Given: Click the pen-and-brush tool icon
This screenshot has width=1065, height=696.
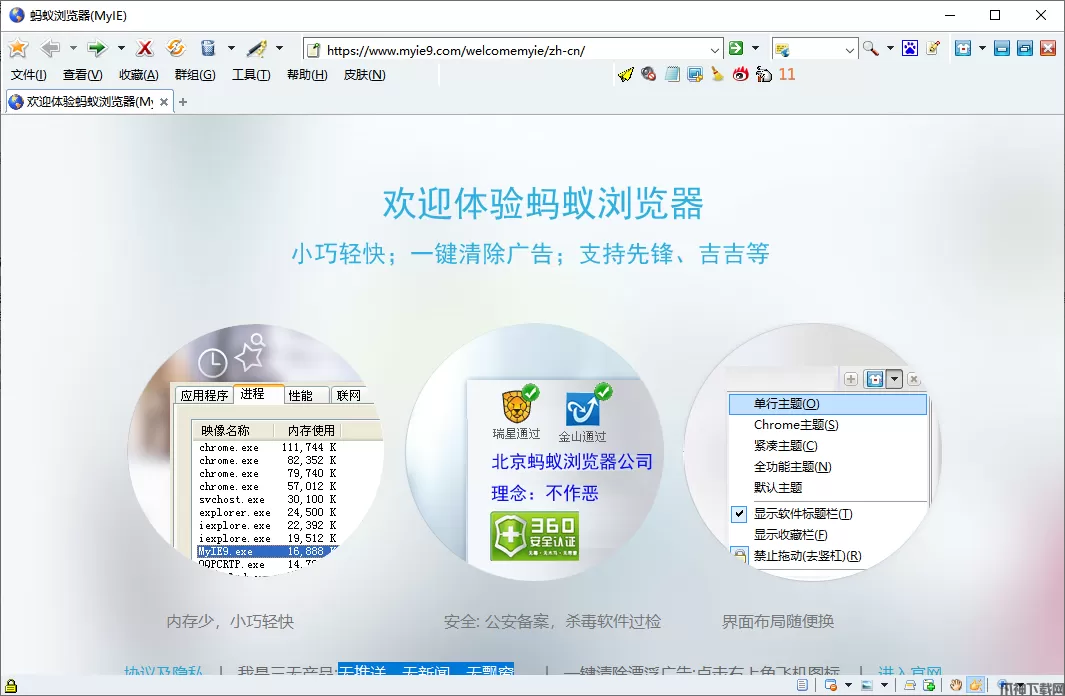Looking at the screenshot, I should click(x=256, y=48).
